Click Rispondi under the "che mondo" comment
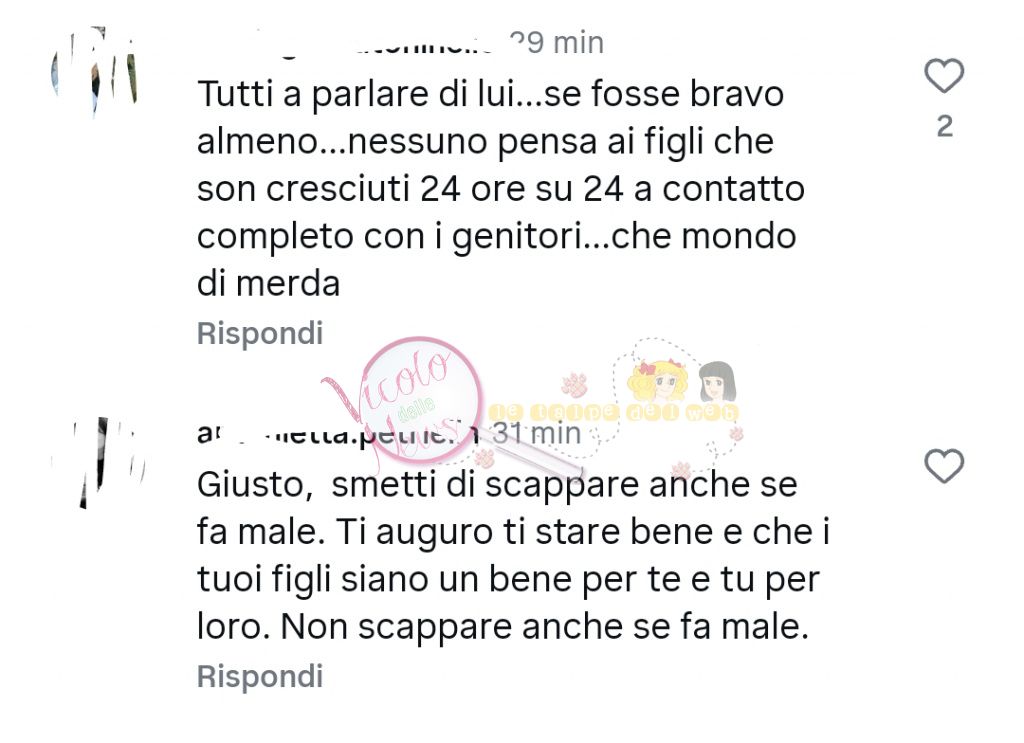This screenshot has width=1024, height=743. [x=260, y=333]
